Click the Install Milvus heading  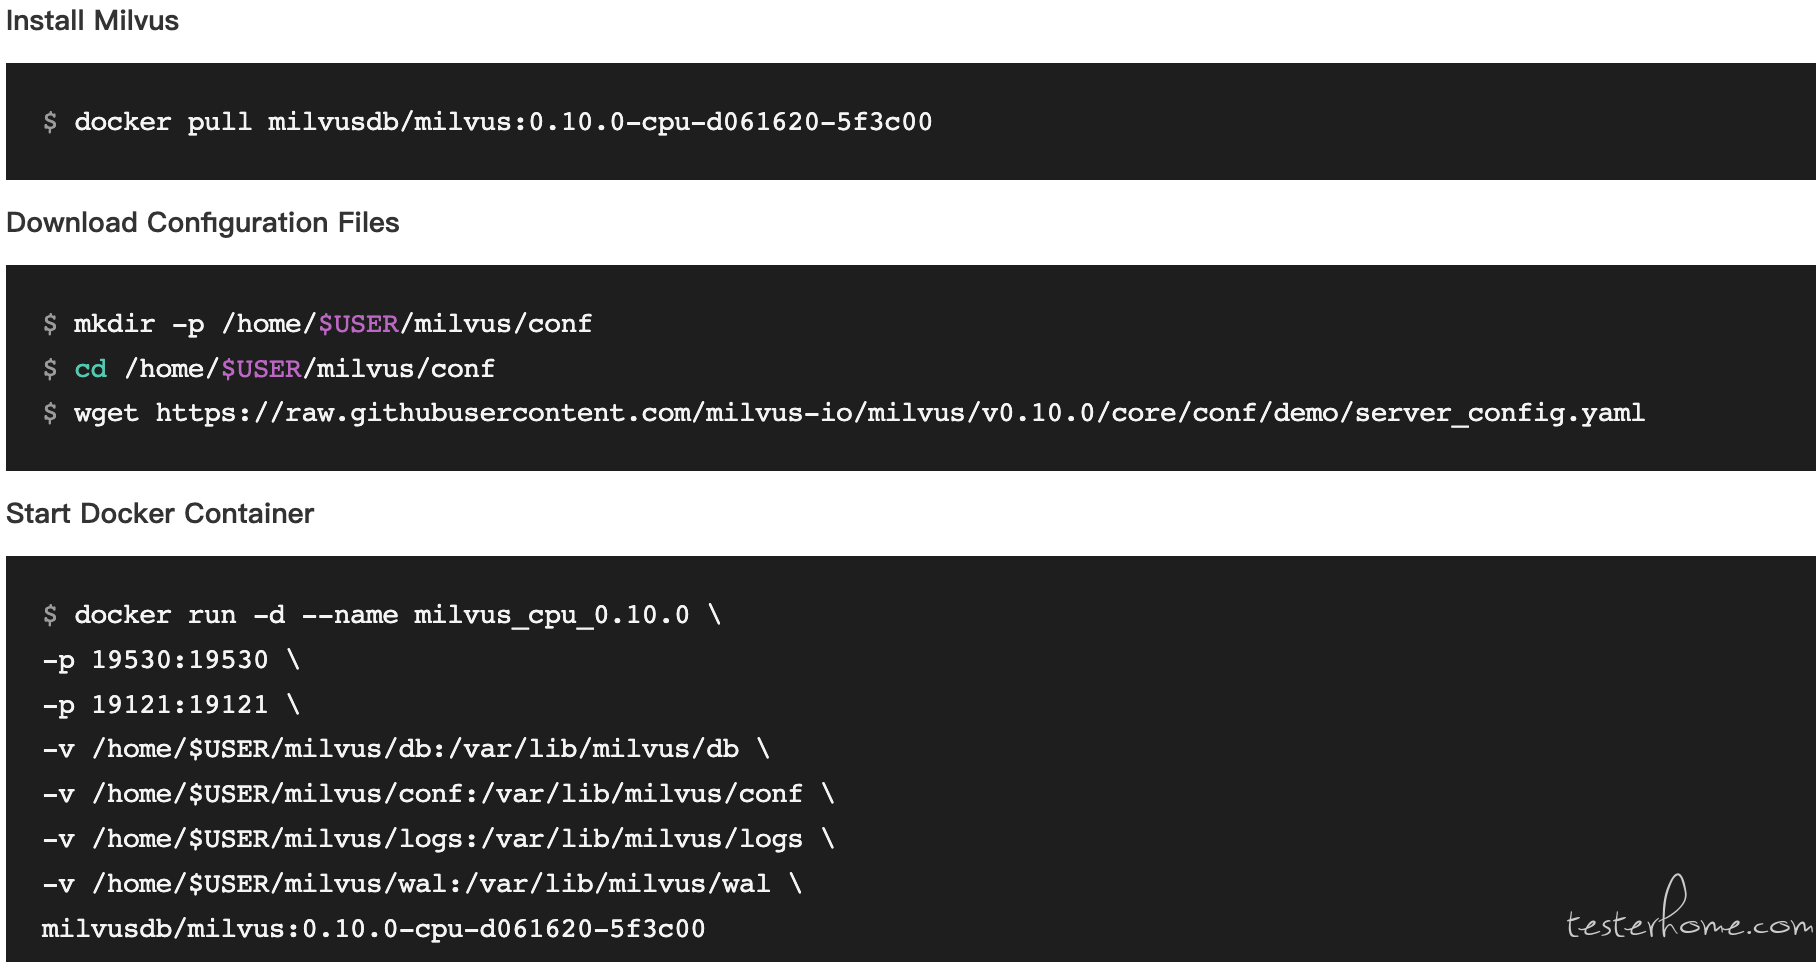pos(92,21)
